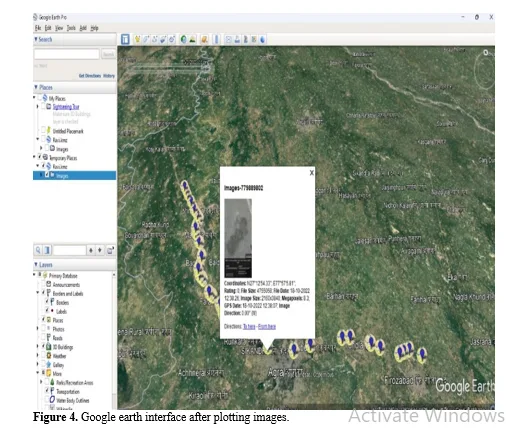Screen dimensions: 506x428
Task: Move item up with the up arrow
Action: (x=91, y=250)
